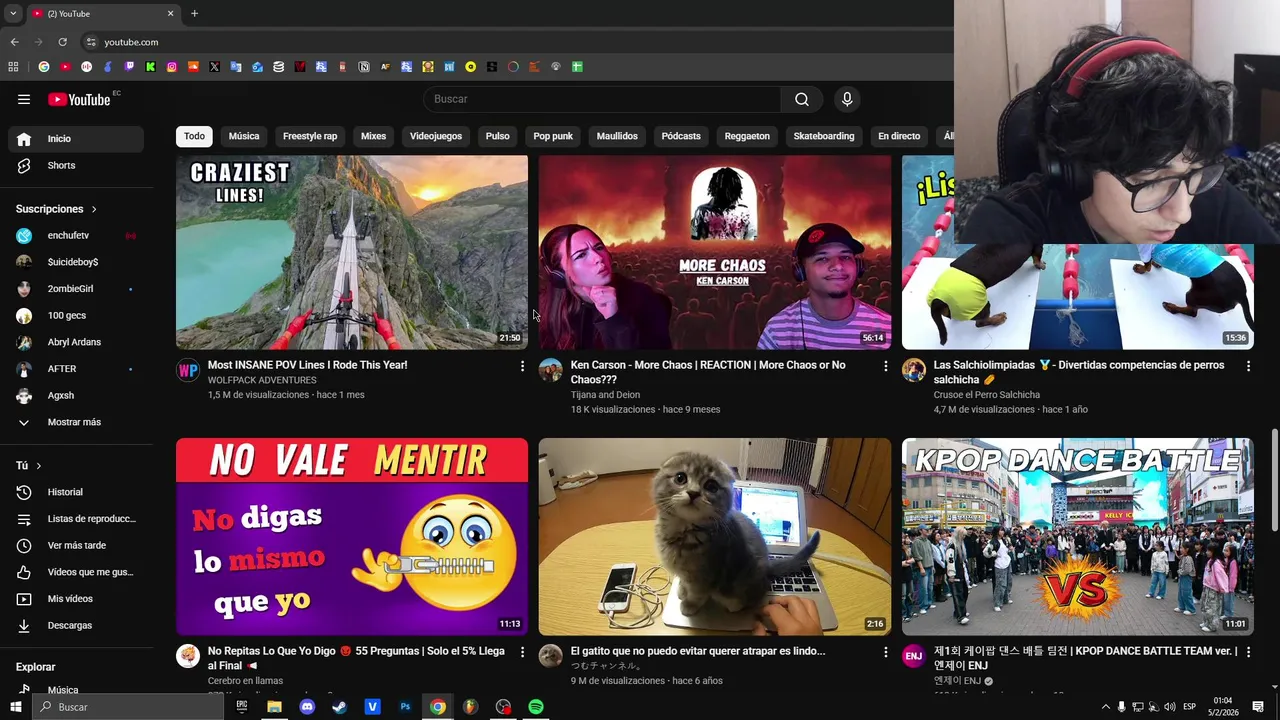Open the 2ombieGirl subscription channel
The height and width of the screenshot is (720, 1280).
click(x=76, y=289)
